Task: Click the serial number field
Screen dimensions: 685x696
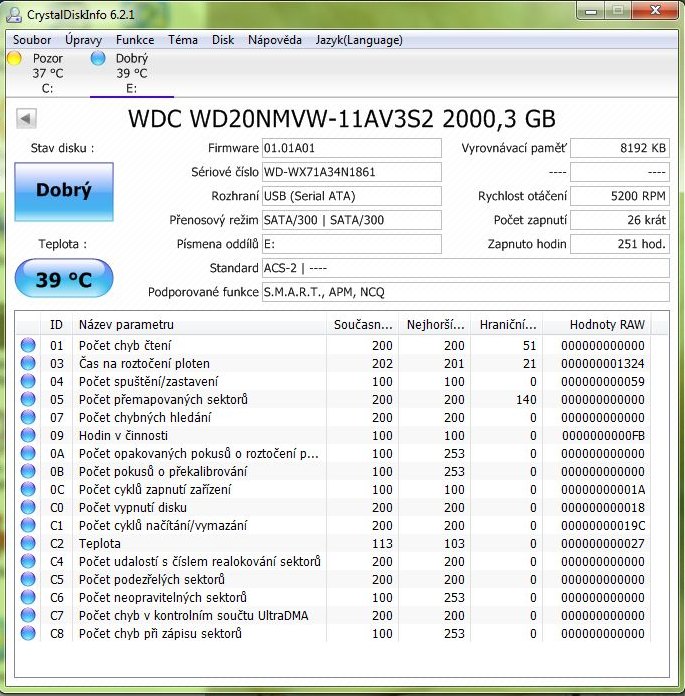Action: point(350,172)
